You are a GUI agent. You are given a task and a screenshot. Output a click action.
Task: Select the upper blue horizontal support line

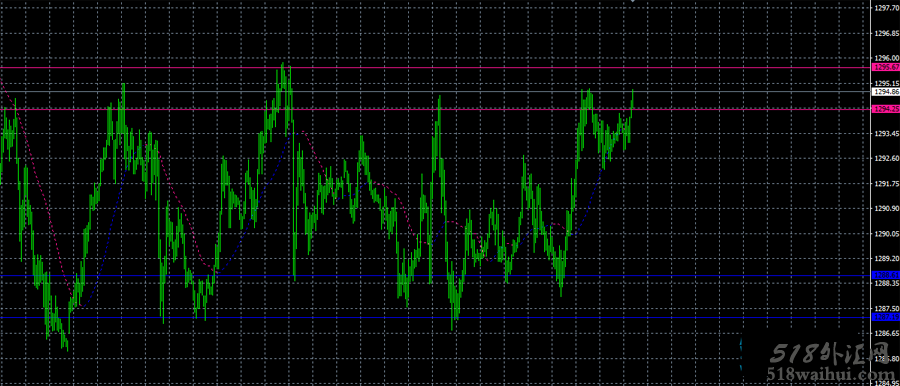click(436, 276)
